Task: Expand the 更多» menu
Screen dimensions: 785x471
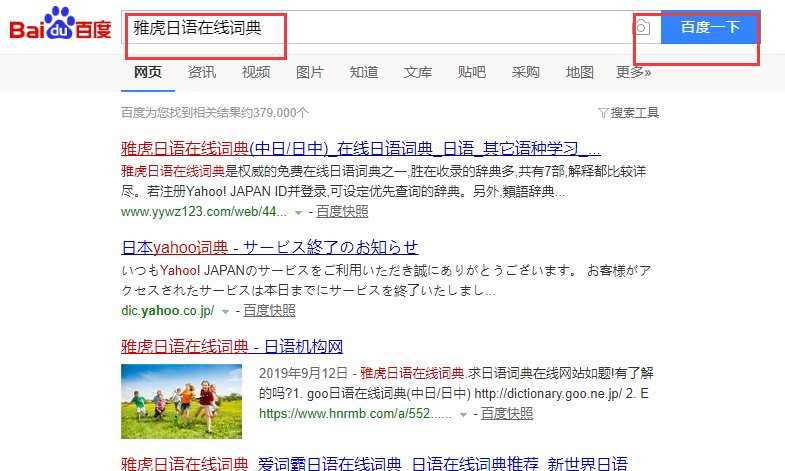Action: (x=633, y=72)
